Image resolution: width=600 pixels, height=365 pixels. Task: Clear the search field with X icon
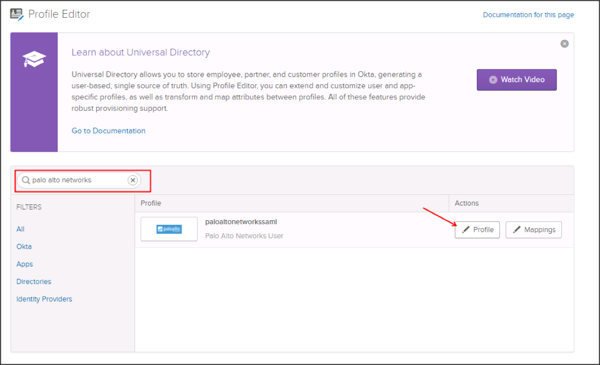tap(133, 180)
